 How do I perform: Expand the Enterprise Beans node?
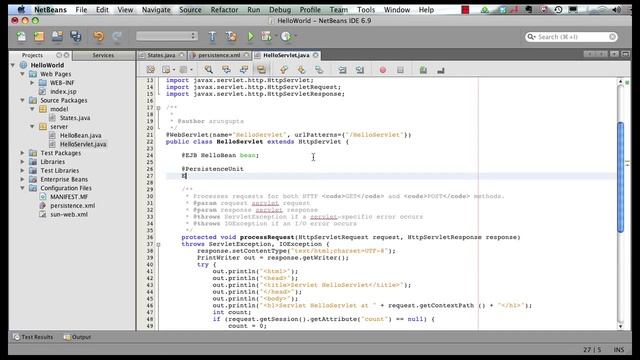pyautogui.click(x=22, y=179)
